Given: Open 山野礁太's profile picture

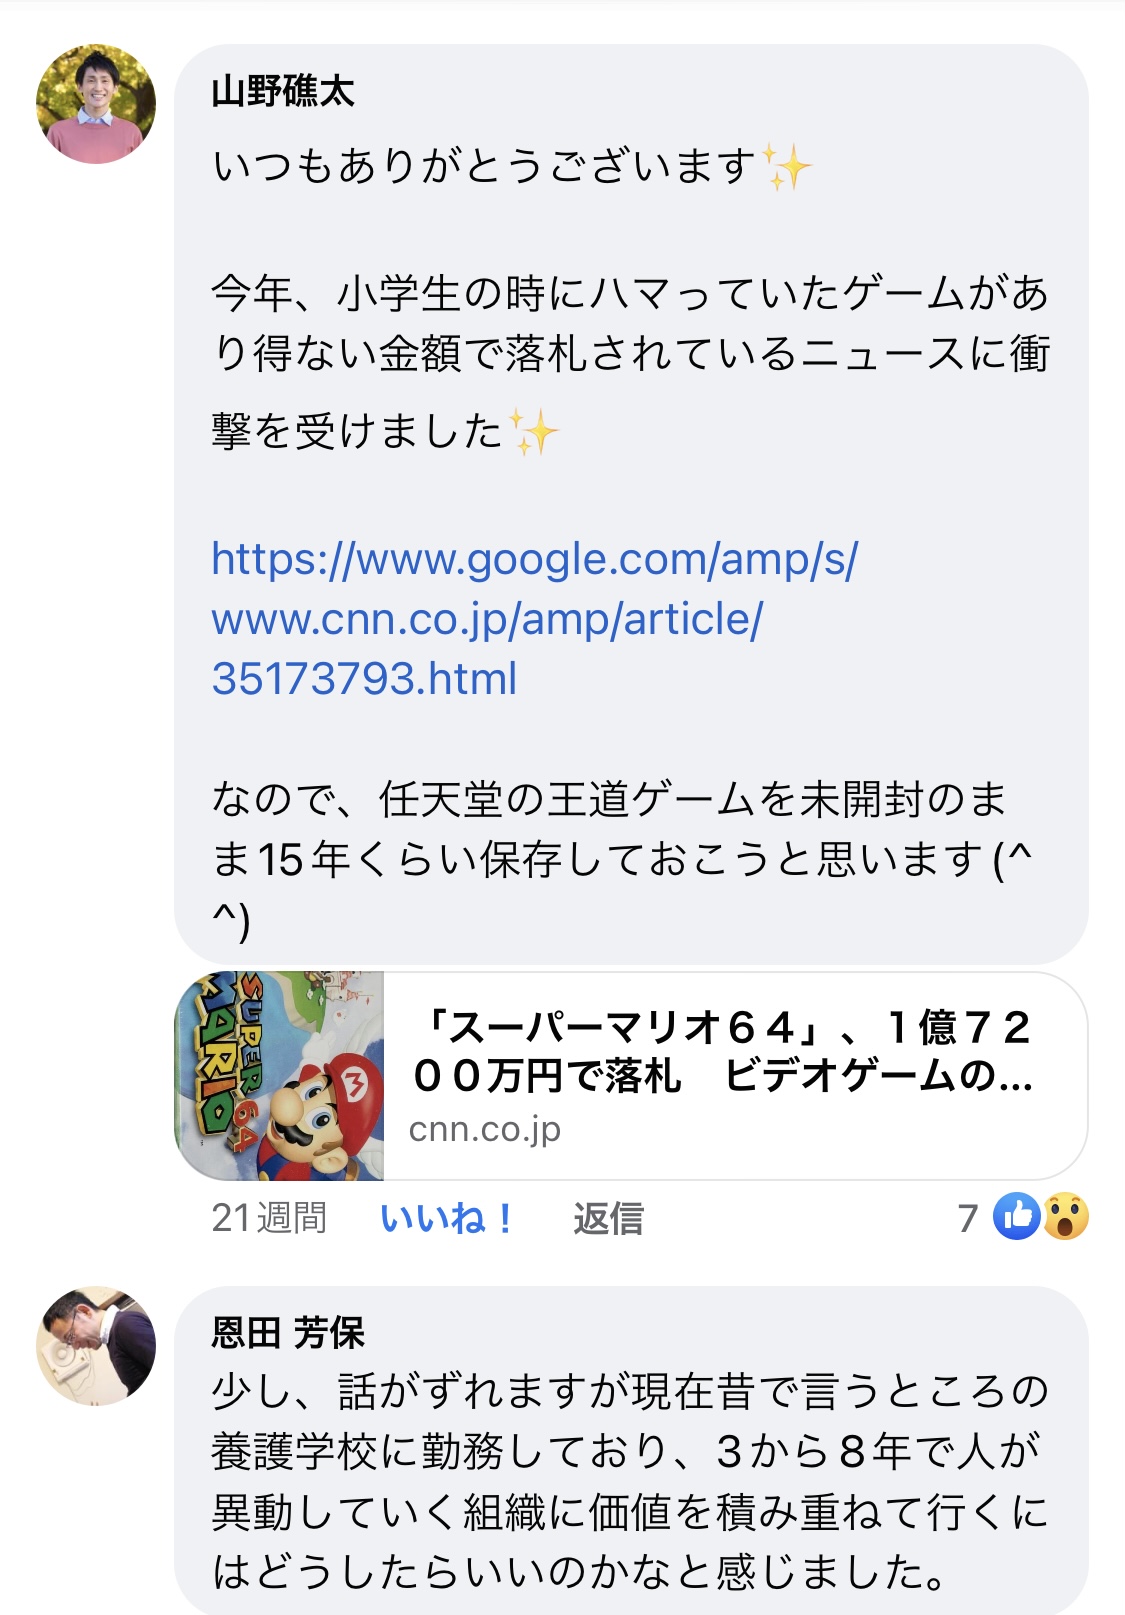Looking at the screenshot, I should [x=96, y=104].
